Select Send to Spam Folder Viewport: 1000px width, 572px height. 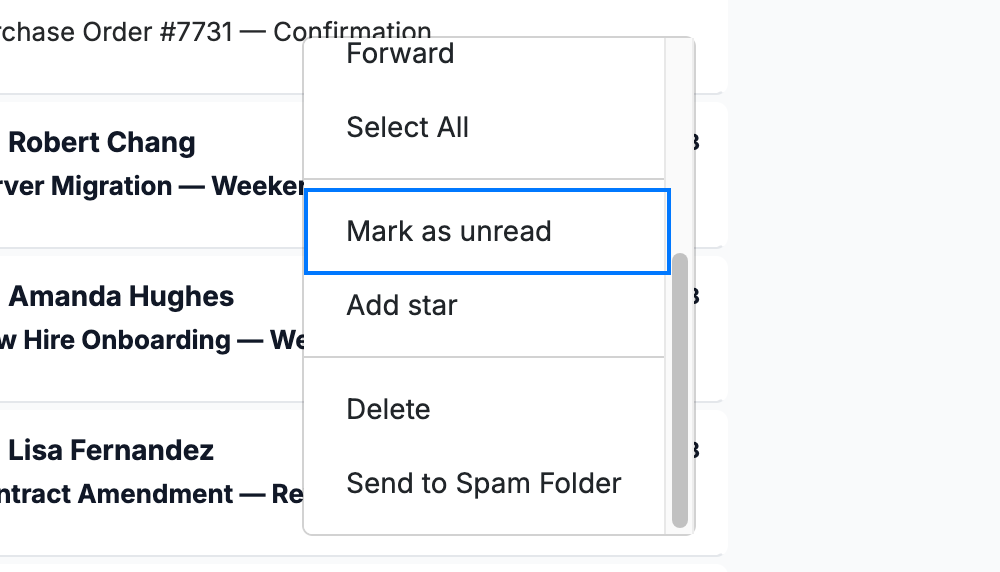tap(484, 483)
